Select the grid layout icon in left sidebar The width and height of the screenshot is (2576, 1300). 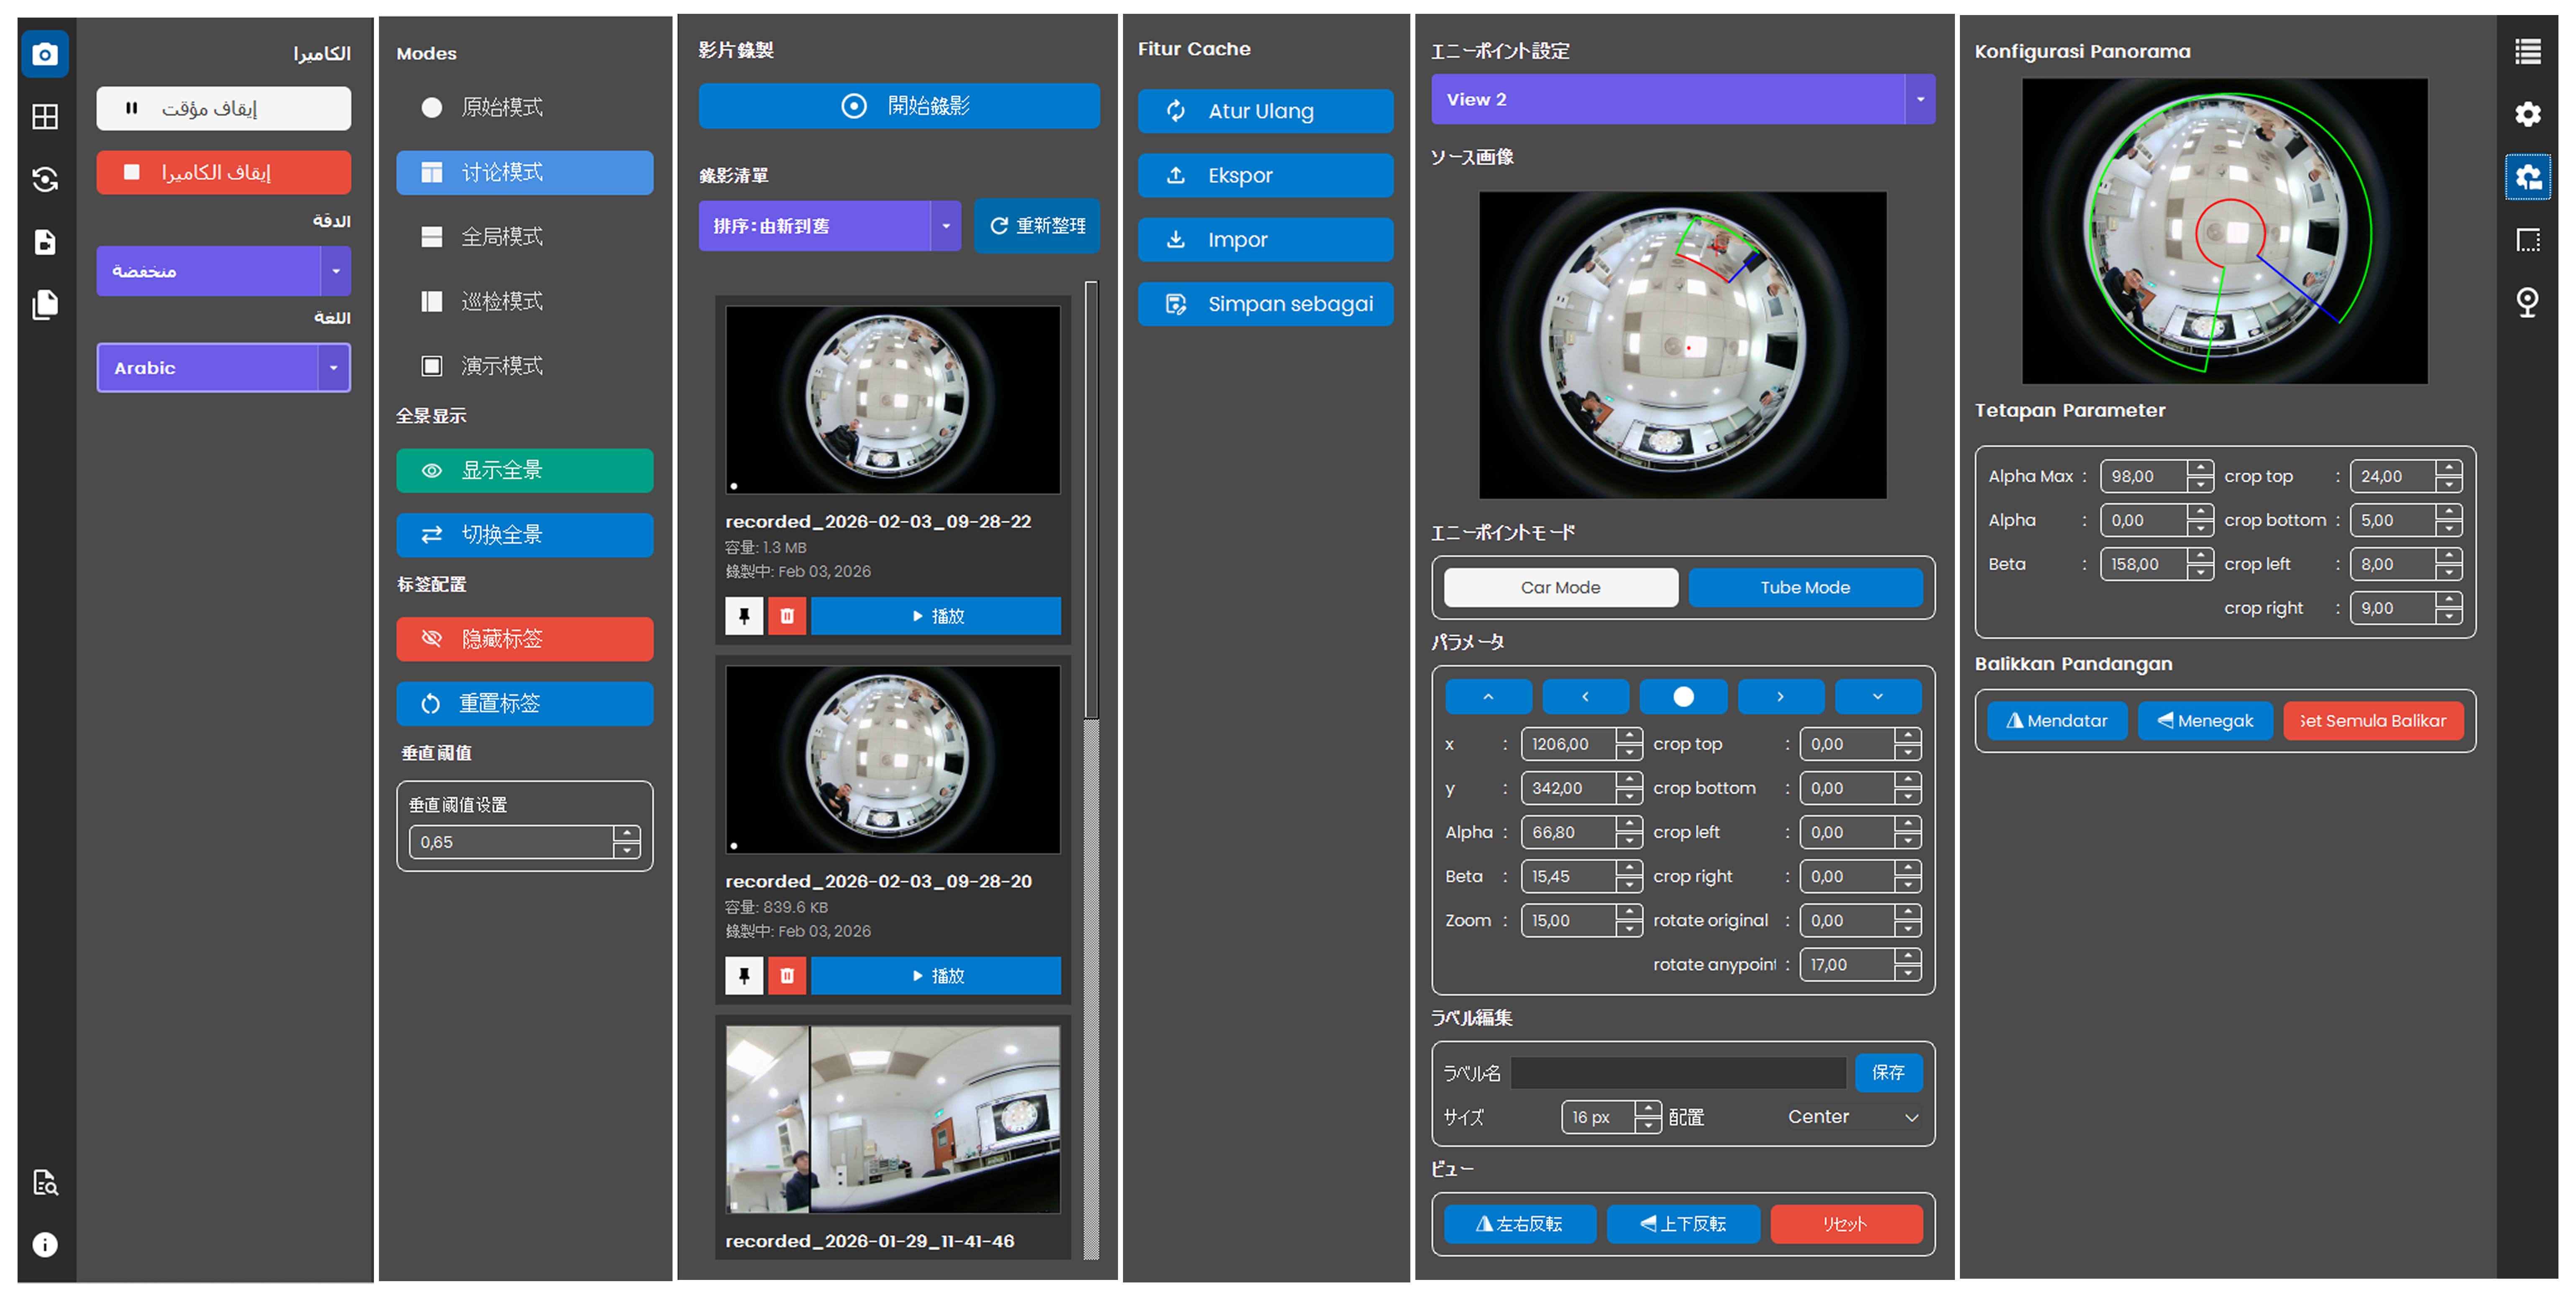[44, 117]
